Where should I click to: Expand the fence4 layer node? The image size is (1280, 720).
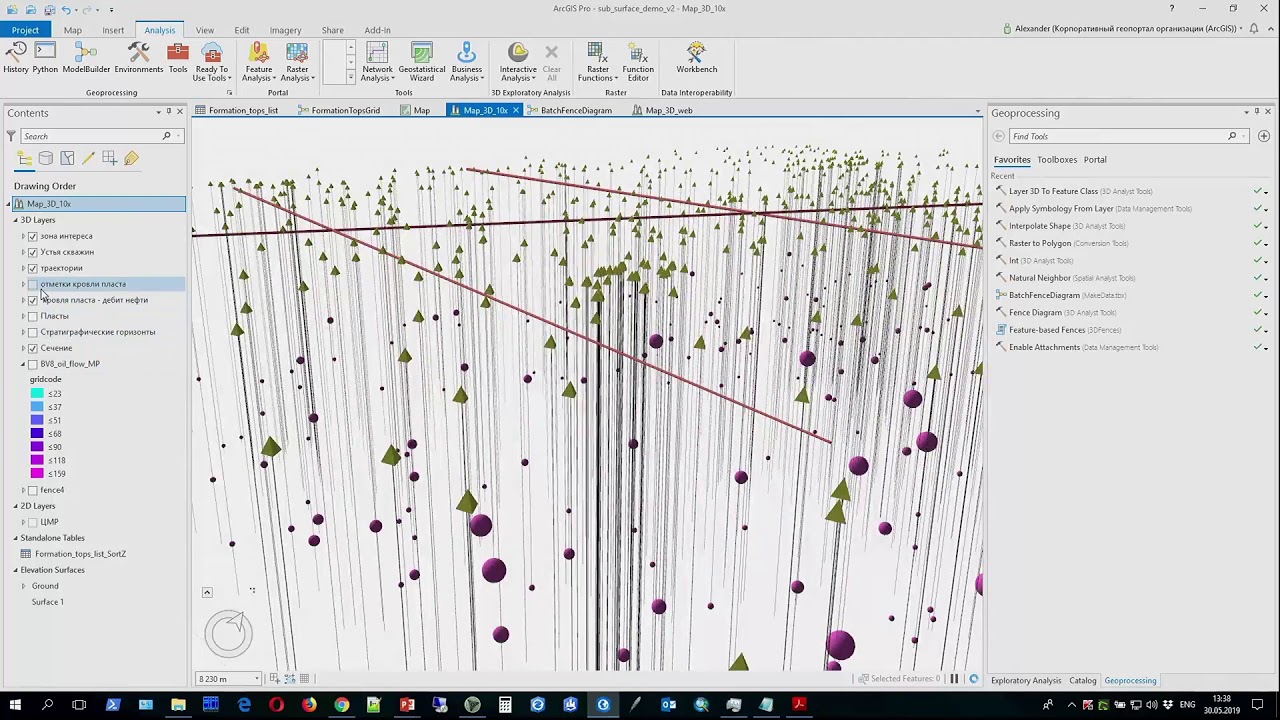pyautogui.click(x=23, y=490)
